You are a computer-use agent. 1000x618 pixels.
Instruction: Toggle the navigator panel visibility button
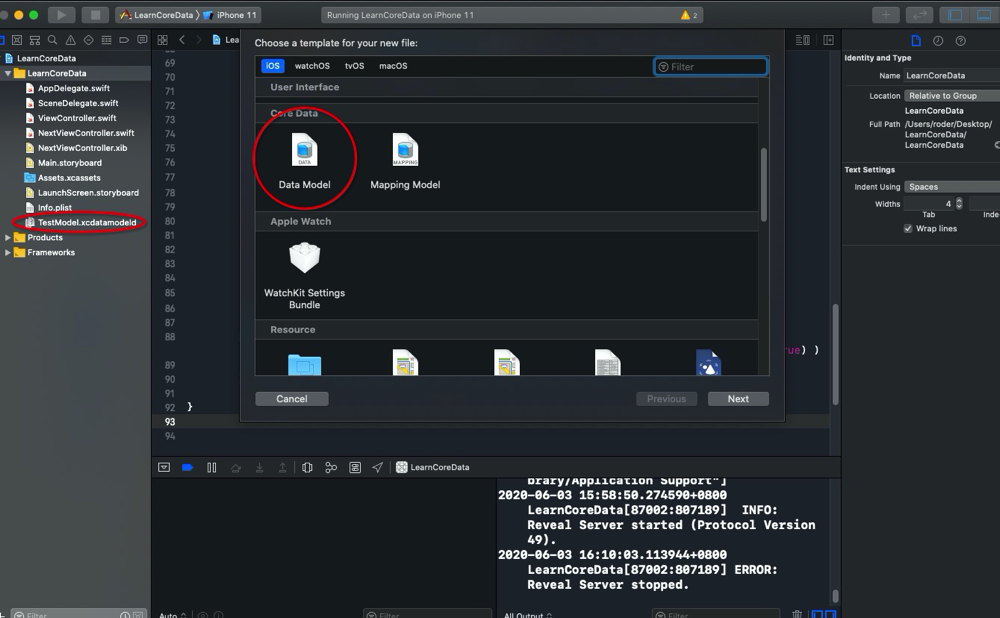point(955,15)
